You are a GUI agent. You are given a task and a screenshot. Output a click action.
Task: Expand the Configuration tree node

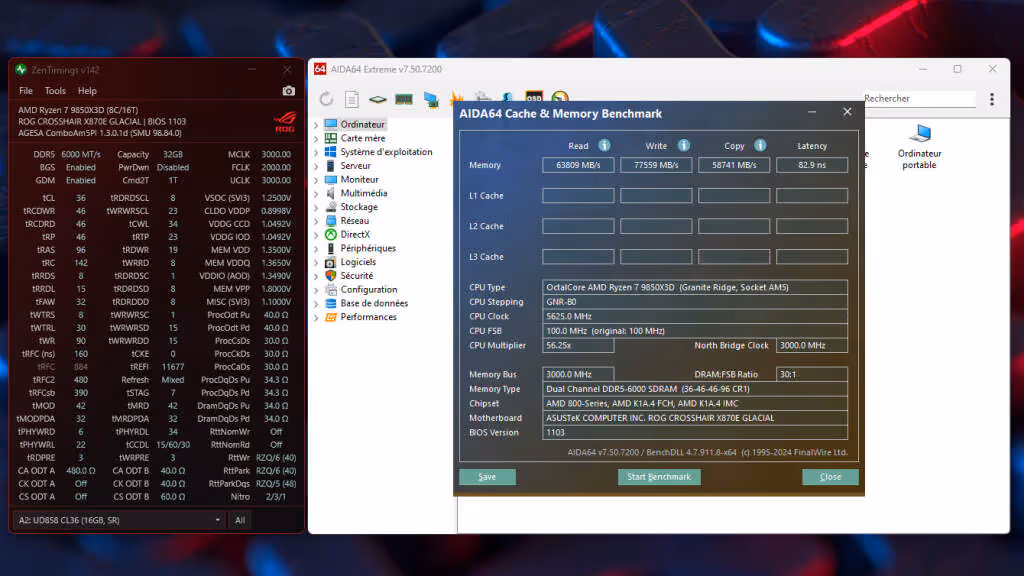(x=317, y=289)
